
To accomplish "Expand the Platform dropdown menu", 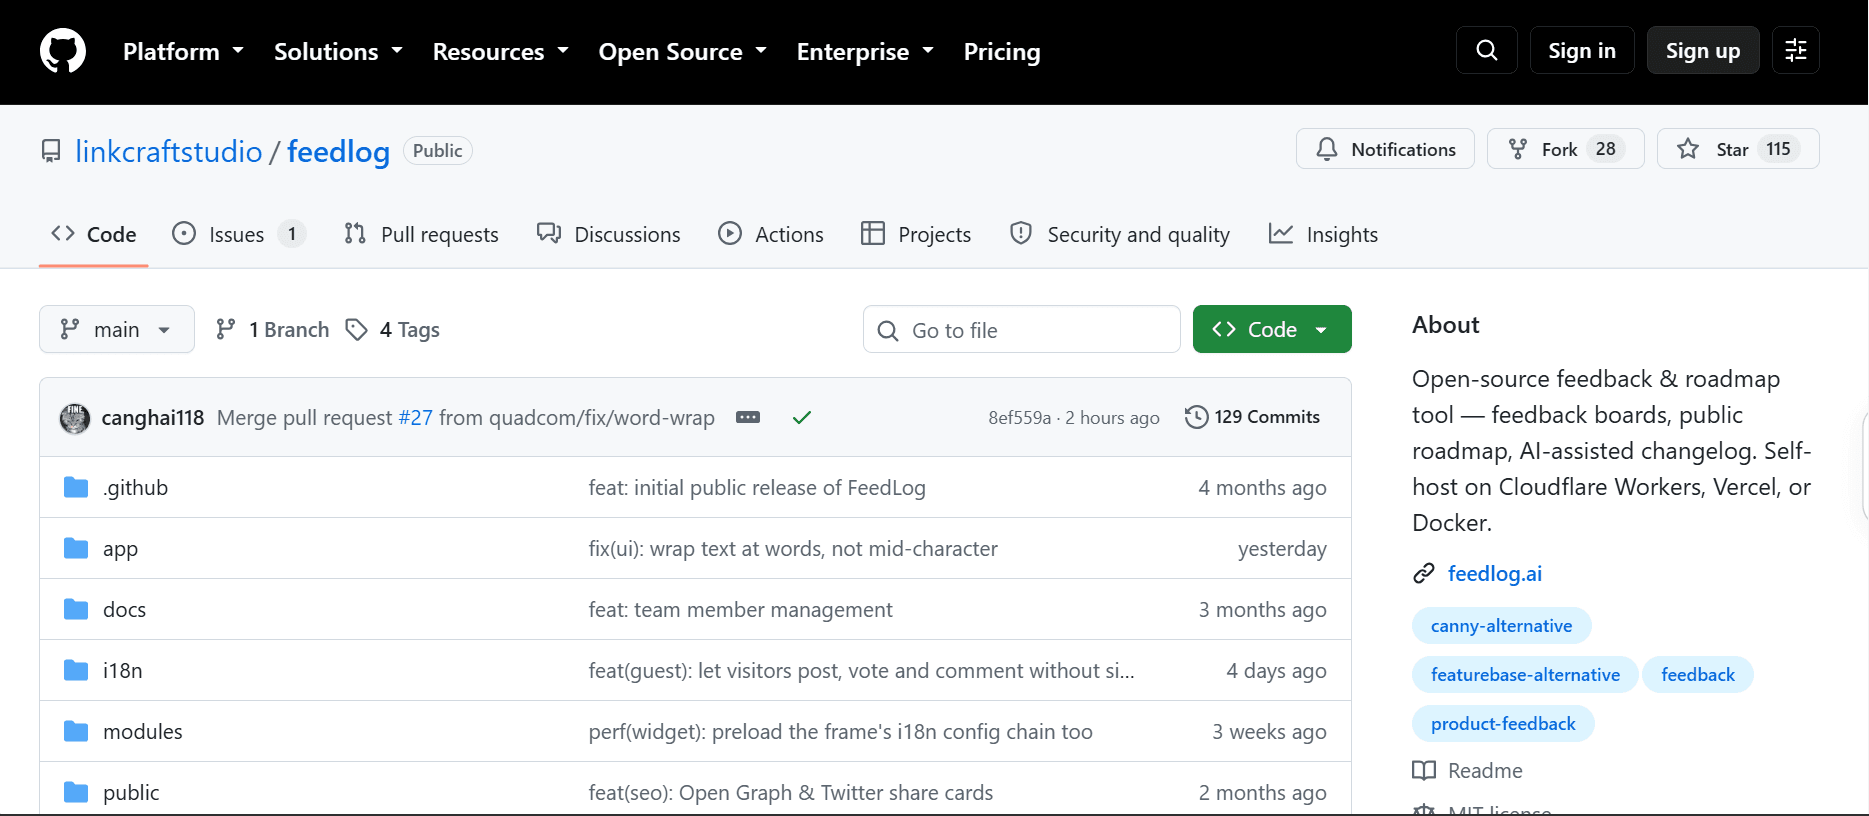I will 183,51.
